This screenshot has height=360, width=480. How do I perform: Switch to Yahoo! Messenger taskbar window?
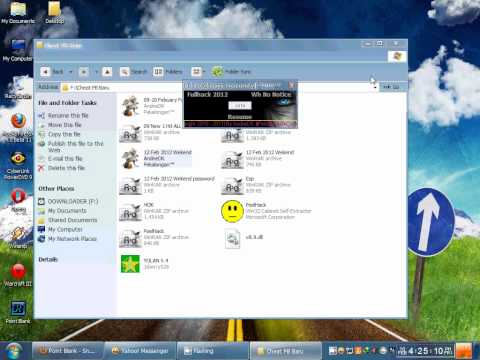tap(141, 351)
